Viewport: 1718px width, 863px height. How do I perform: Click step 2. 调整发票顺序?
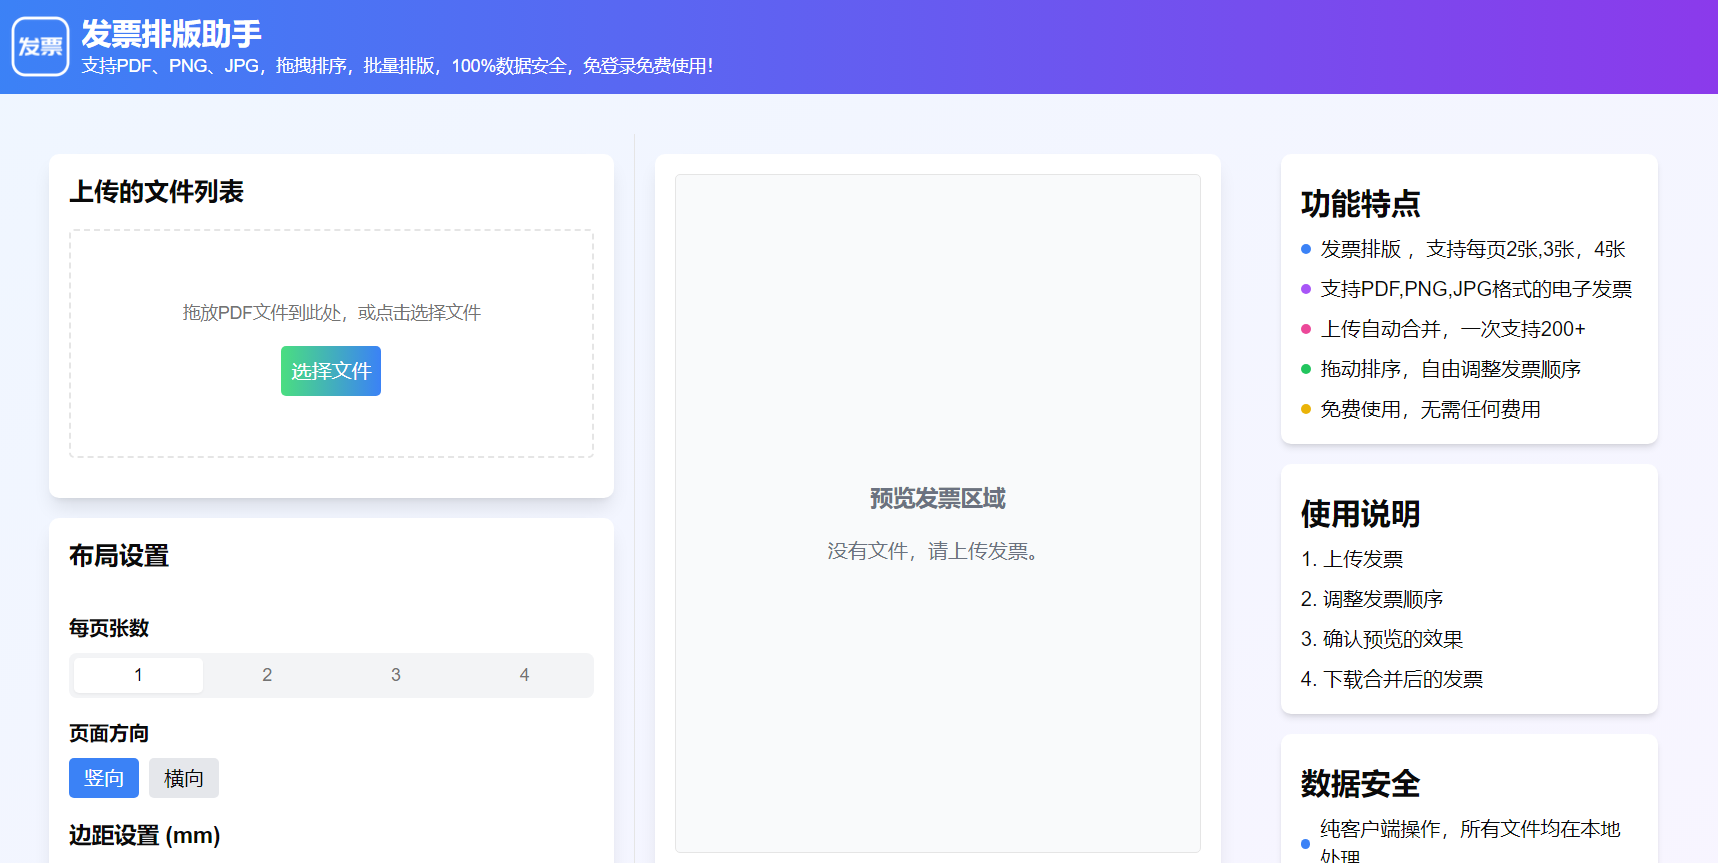1372,599
